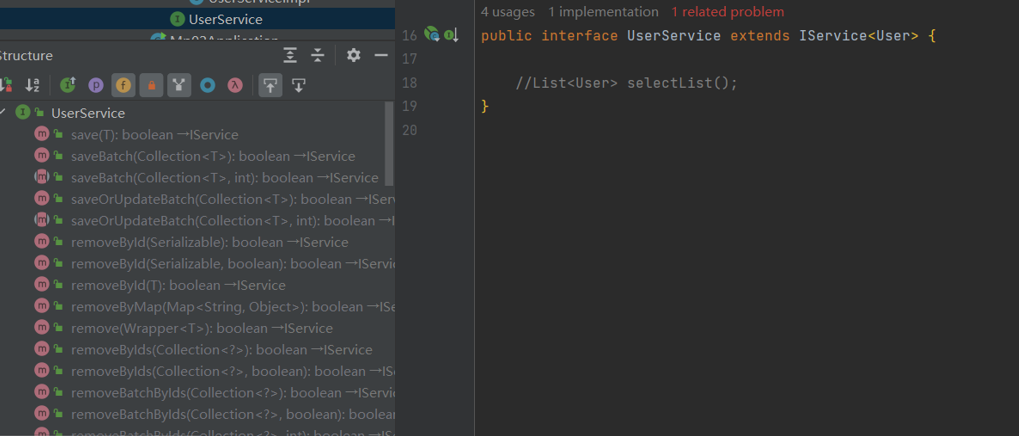Click the implemented-interface gutter icon on line 16

[452, 35]
